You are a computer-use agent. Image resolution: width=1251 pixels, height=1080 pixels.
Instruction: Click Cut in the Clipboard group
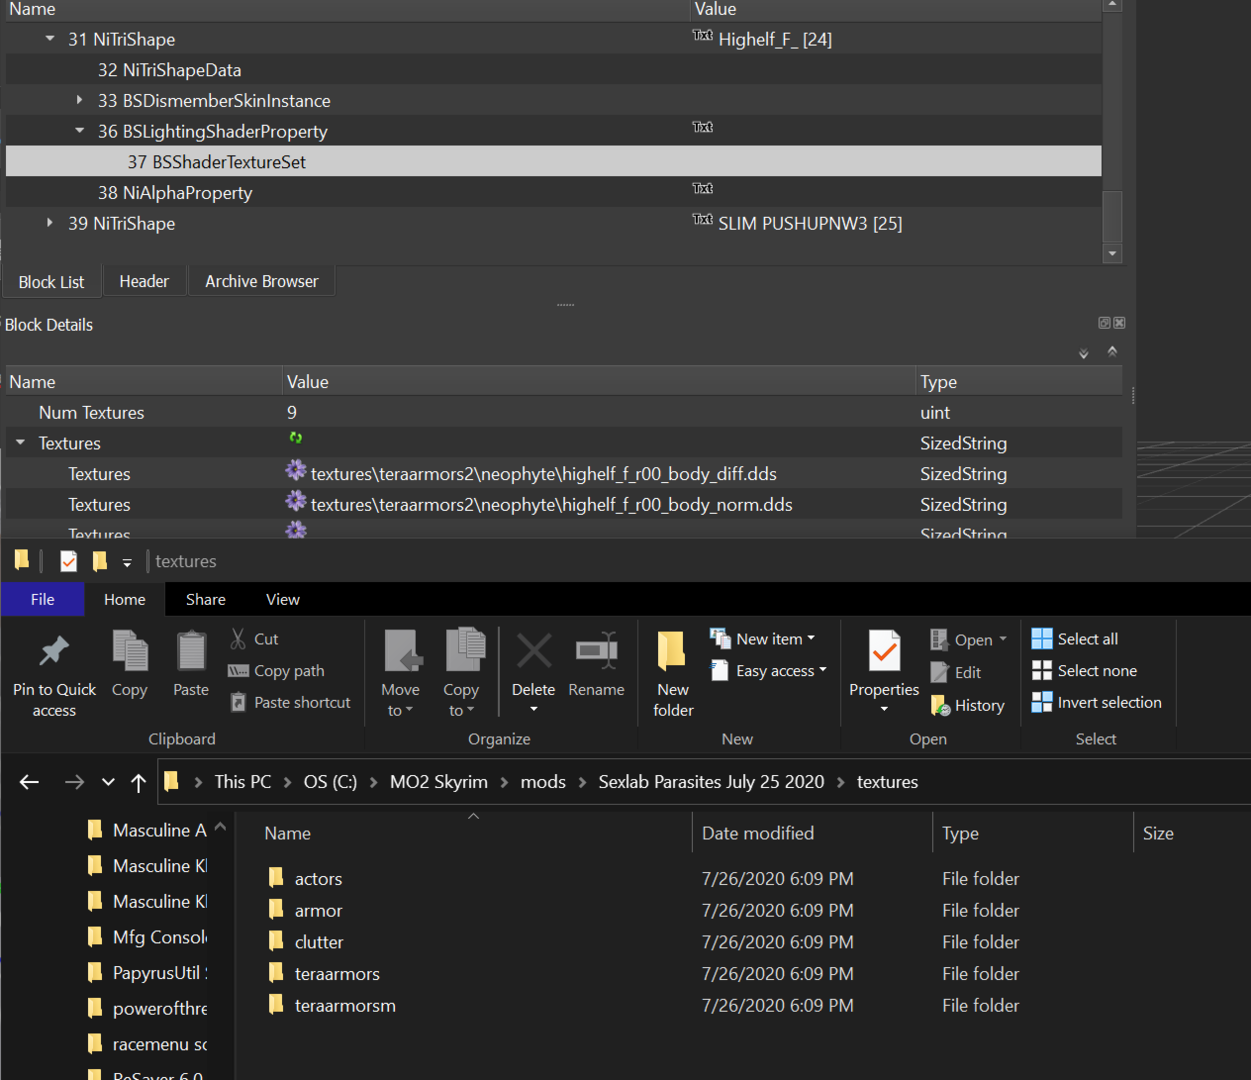pyautogui.click(x=255, y=639)
